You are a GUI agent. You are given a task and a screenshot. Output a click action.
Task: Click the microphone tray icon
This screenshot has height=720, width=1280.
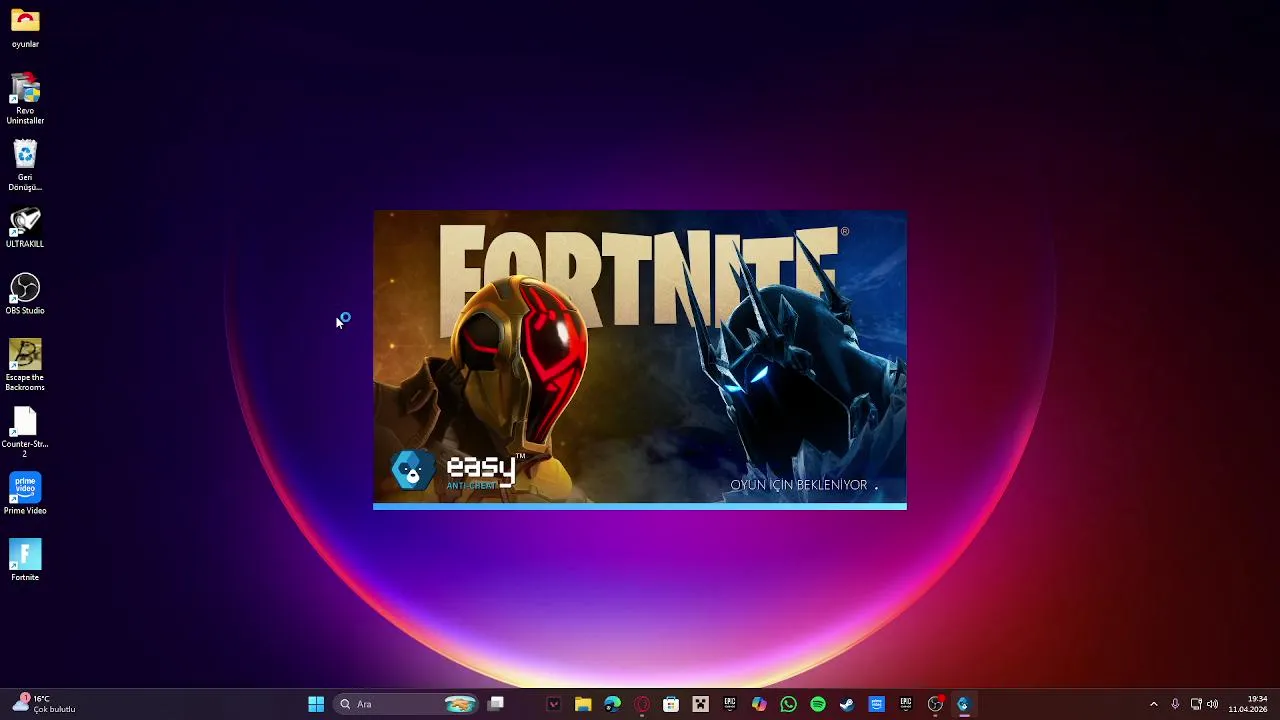click(1175, 704)
